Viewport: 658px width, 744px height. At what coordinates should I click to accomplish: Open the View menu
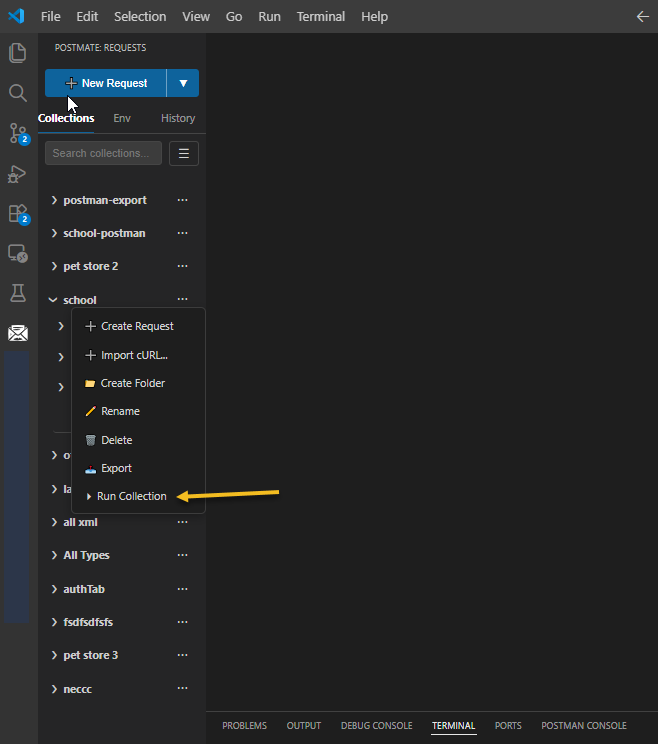click(x=196, y=17)
